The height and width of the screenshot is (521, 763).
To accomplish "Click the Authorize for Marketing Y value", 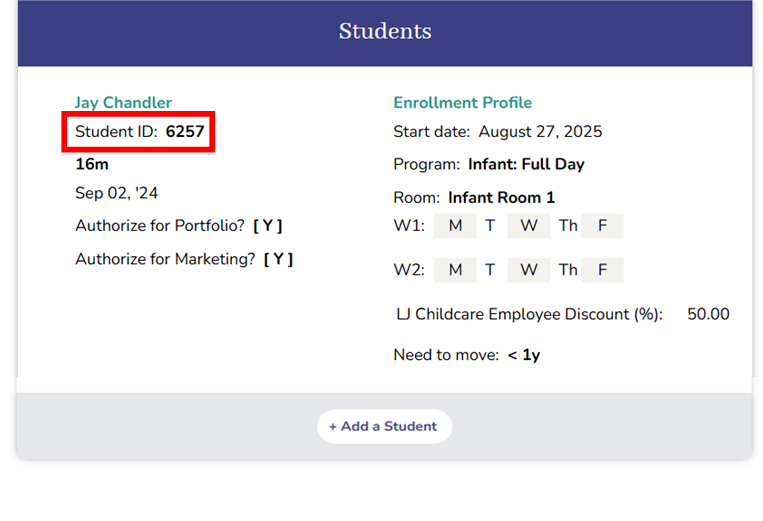I will coord(278,259).
